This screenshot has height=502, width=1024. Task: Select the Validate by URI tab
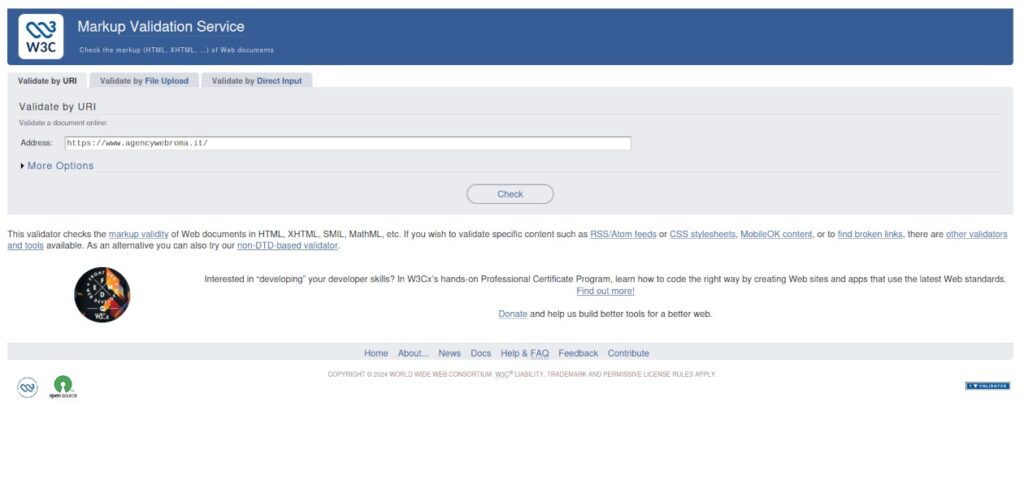47,81
